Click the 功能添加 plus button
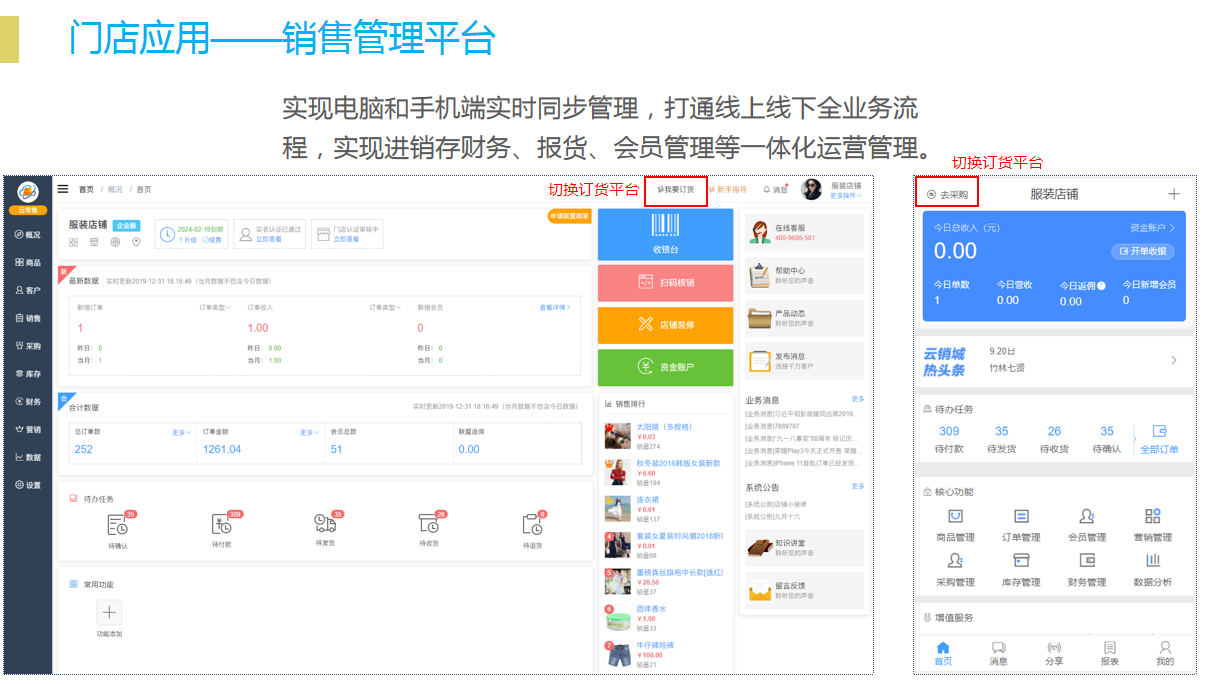Screen dimensions: 1211x684 click(110, 613)
